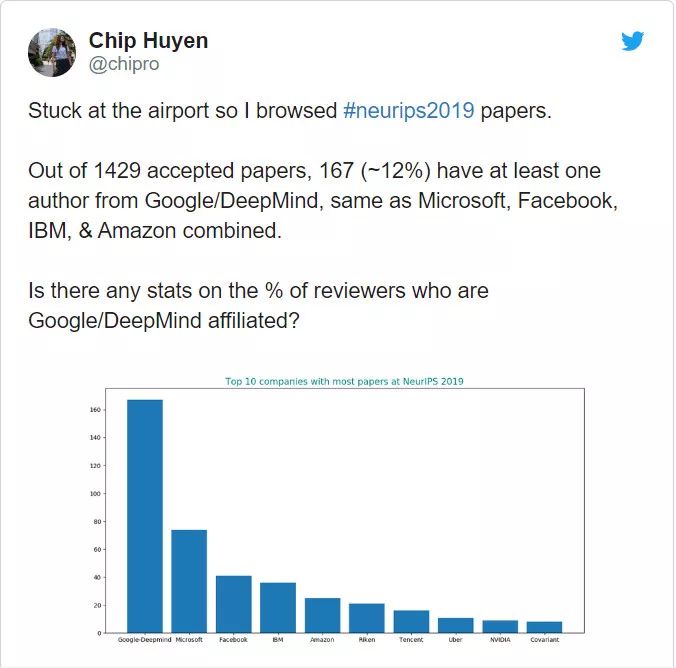Click the Uber bar in chart
The height and width of the screenshot is (668, 676).
[456, 625]
